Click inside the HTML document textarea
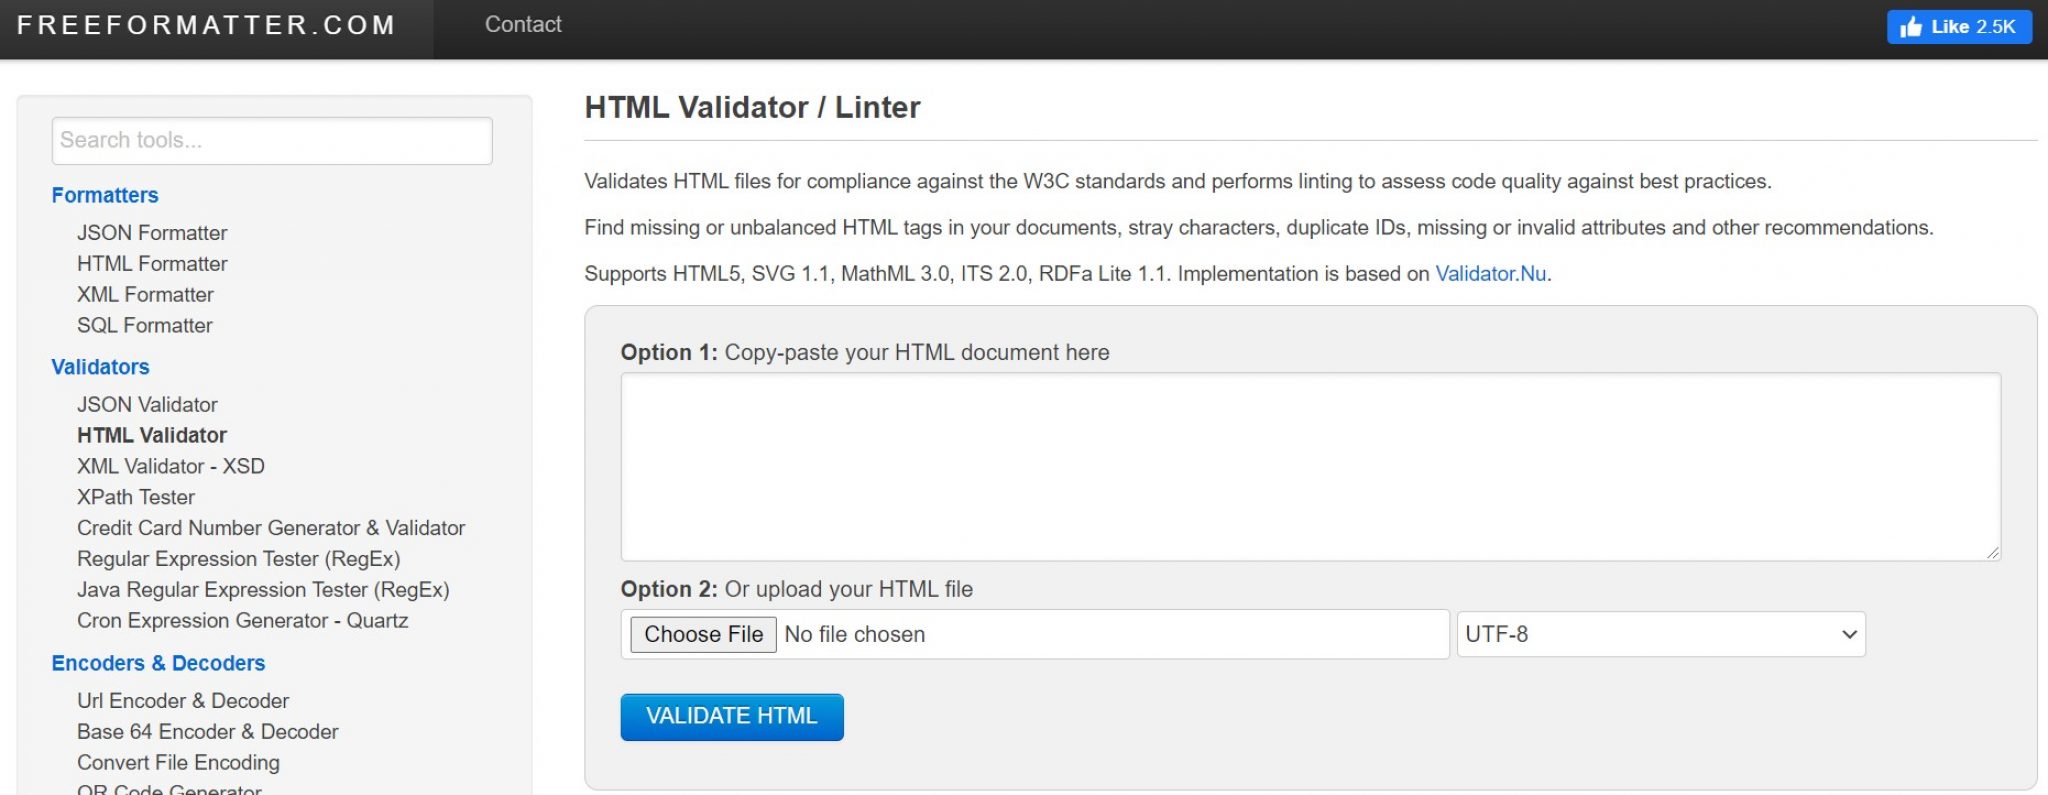 1310,467
